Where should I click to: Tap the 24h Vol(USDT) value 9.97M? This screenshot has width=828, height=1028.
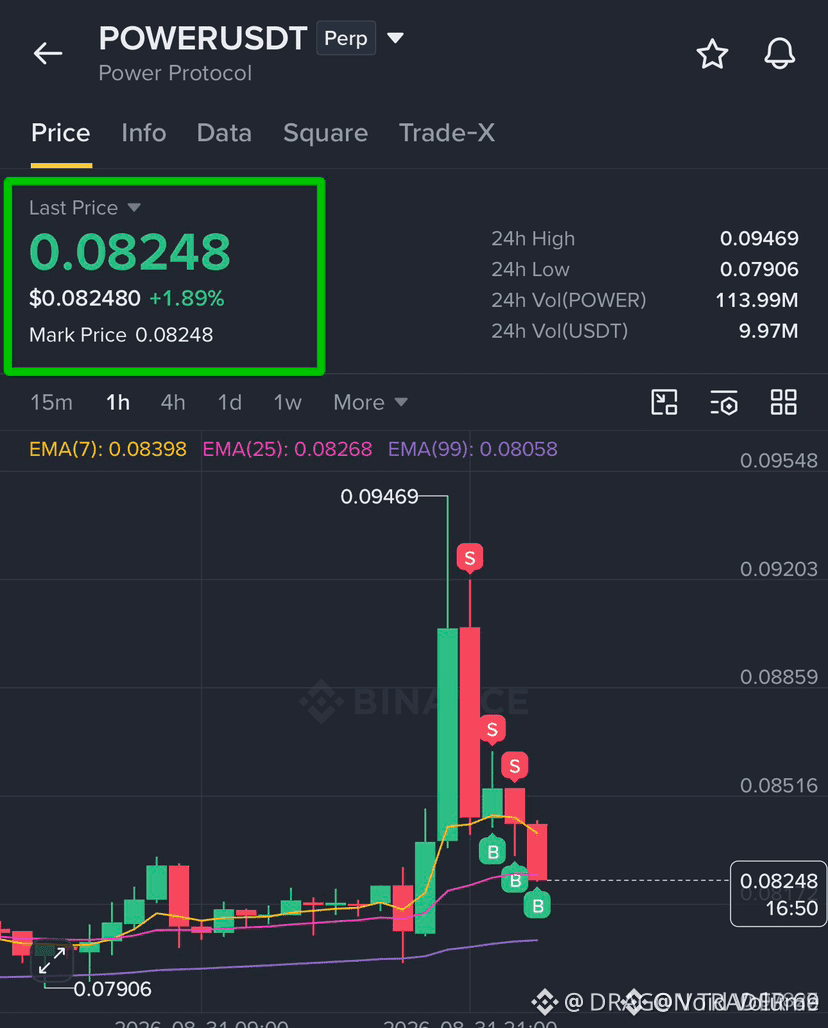768,331
